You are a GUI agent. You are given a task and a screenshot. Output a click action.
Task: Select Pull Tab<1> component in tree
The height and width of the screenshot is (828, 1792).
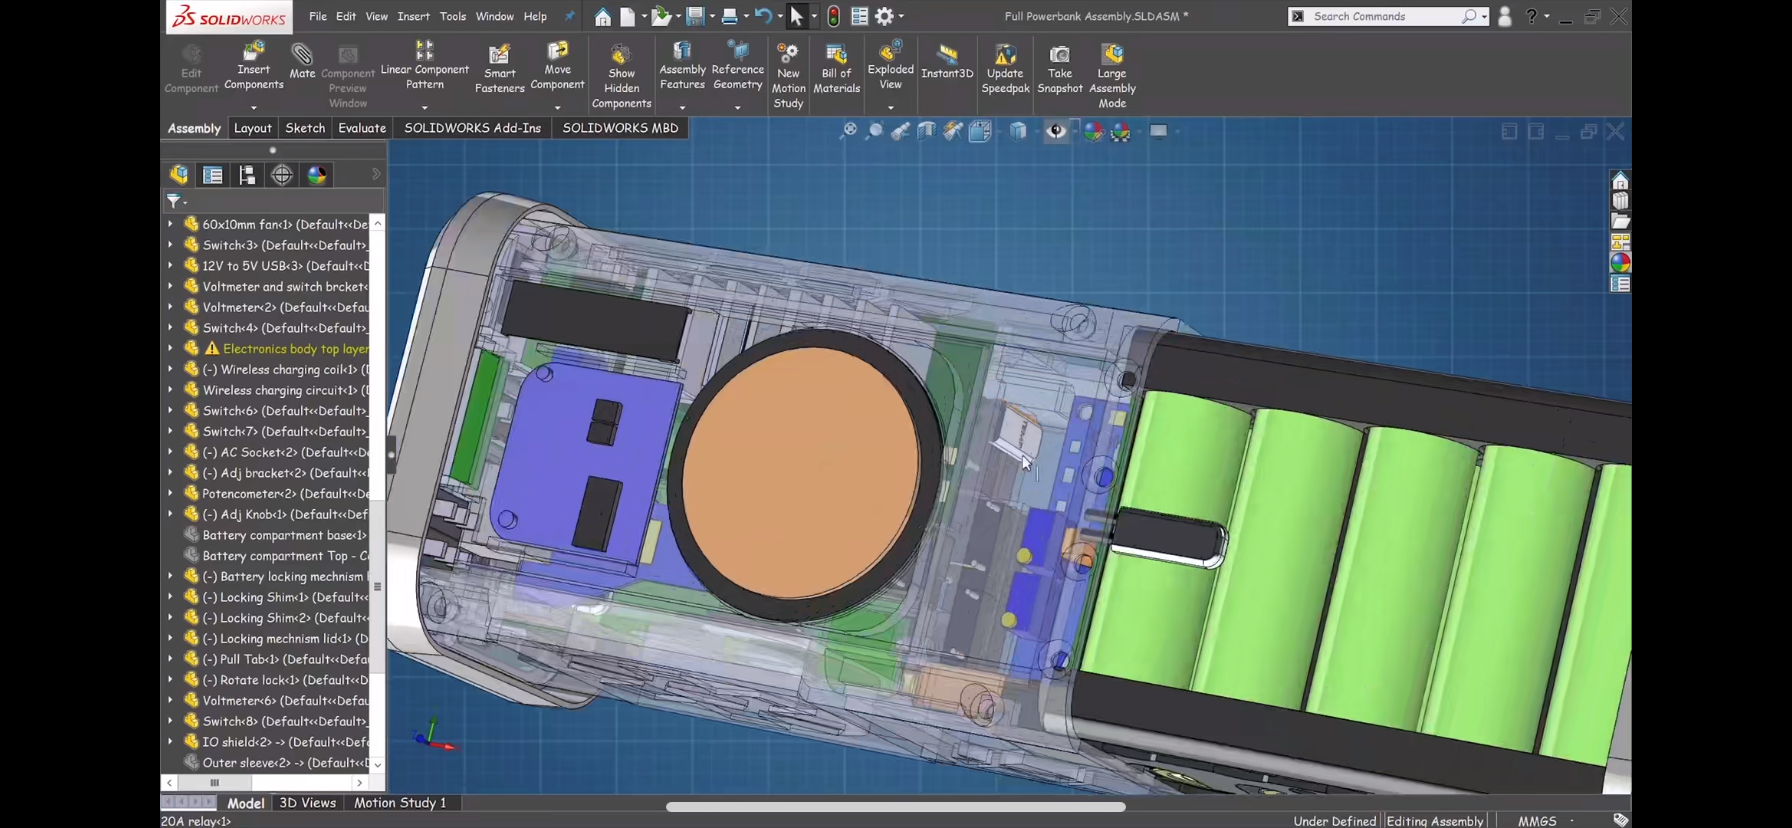(x=284, y=659)
